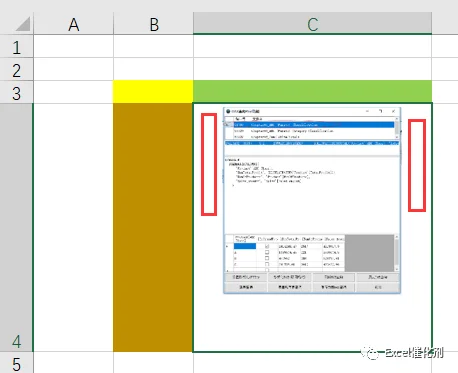Click cell B2
This screenshot has height=373, width=458.
[x=153, y=69]
